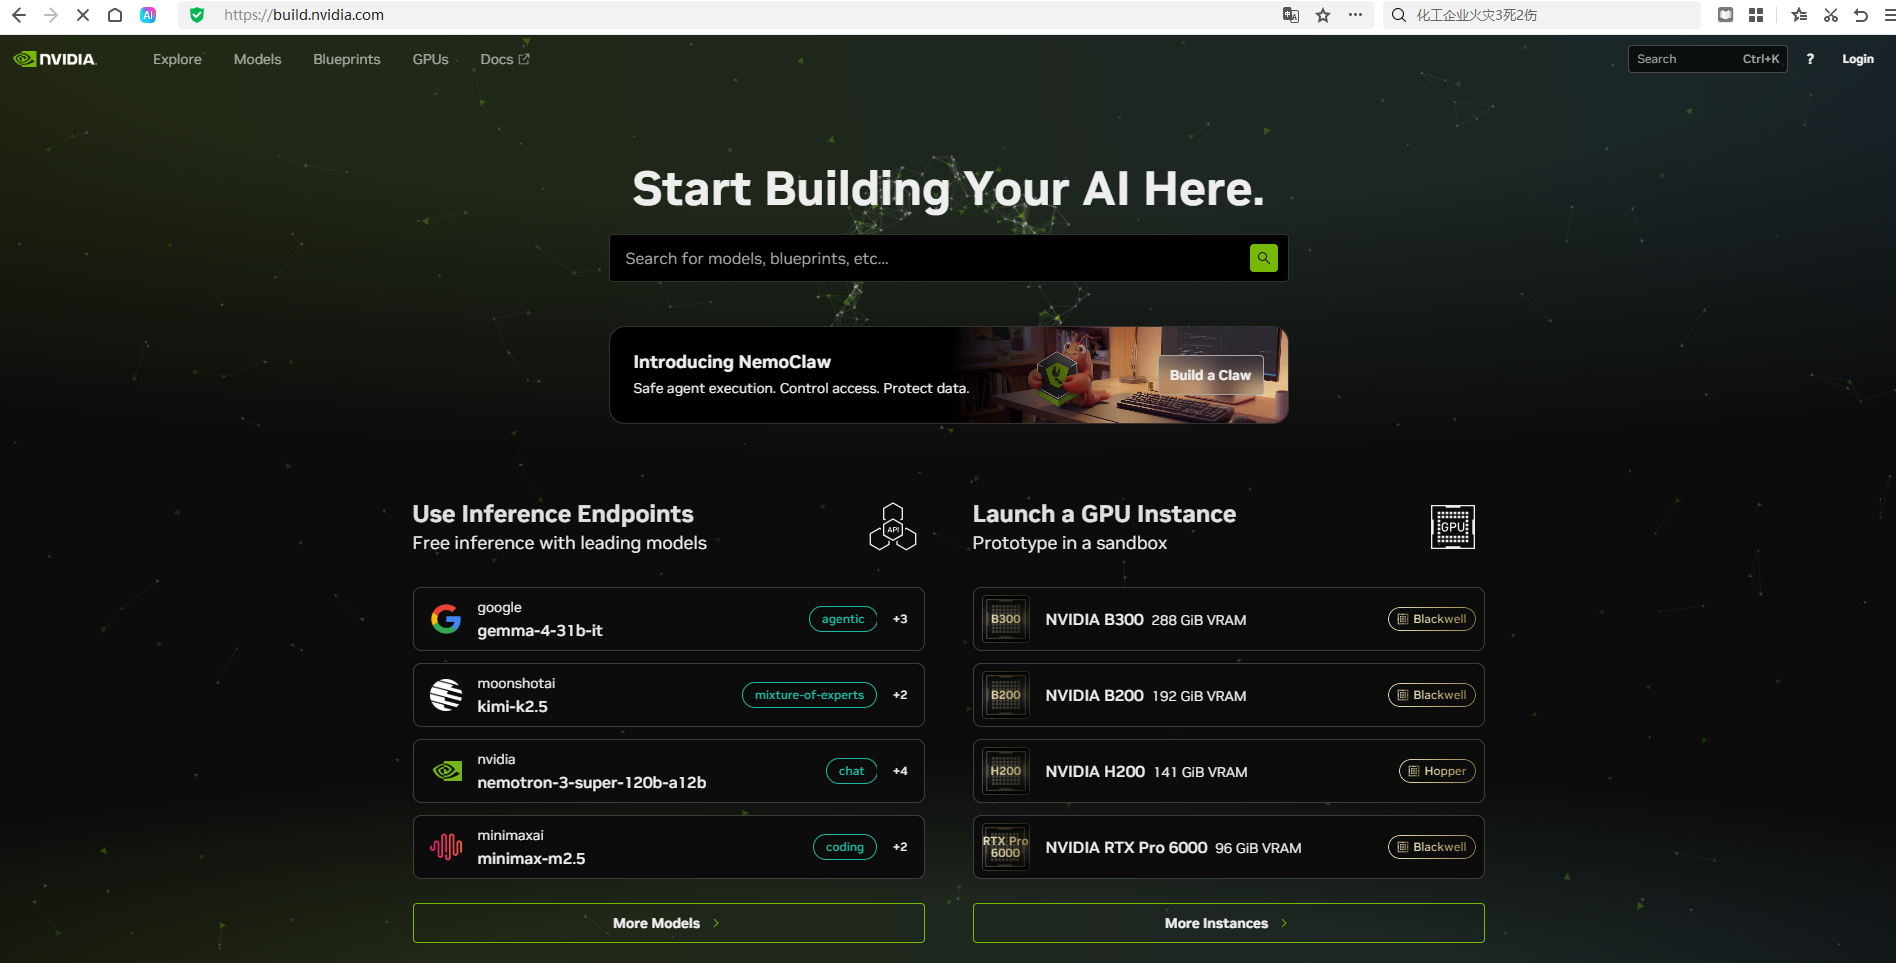Expand the +3 tags on gemma row

click(900, 619)
